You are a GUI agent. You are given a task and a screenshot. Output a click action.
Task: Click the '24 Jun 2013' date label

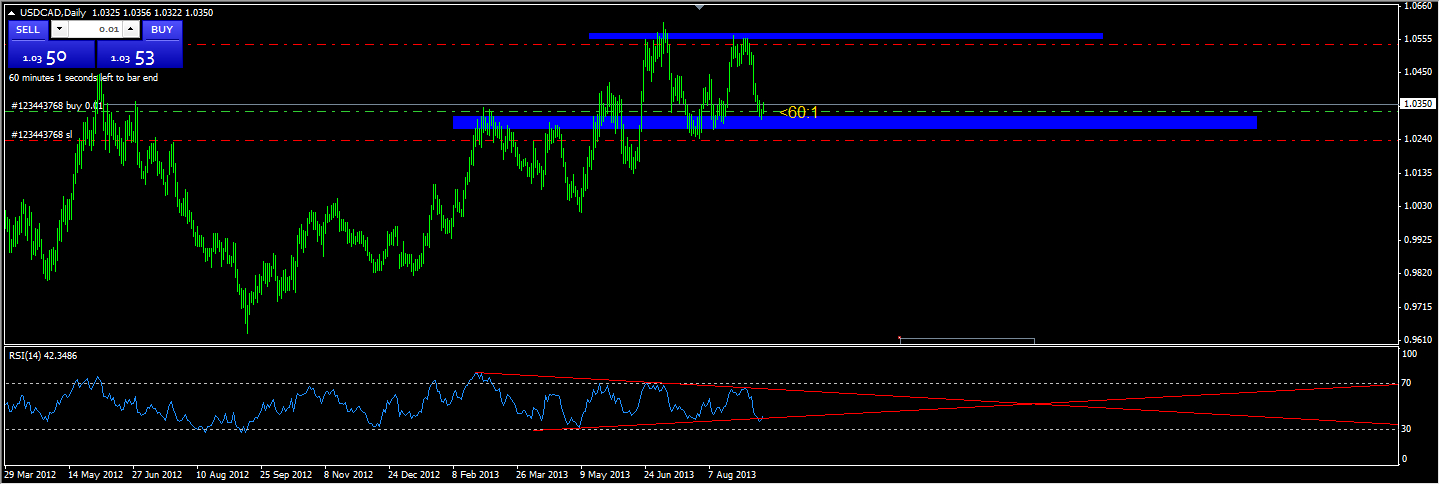pos(670,473)
